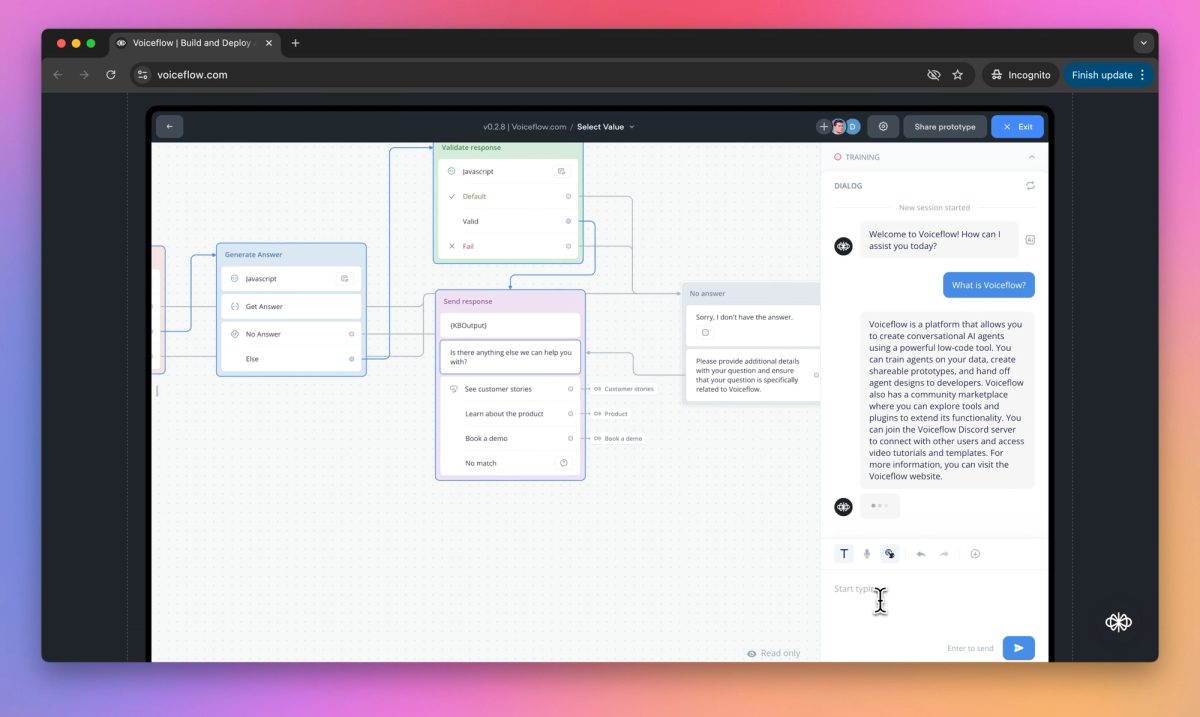Screen dimensions: 1200x717
Task: Select the Validate response block title
Action: [x=472, y=148]
